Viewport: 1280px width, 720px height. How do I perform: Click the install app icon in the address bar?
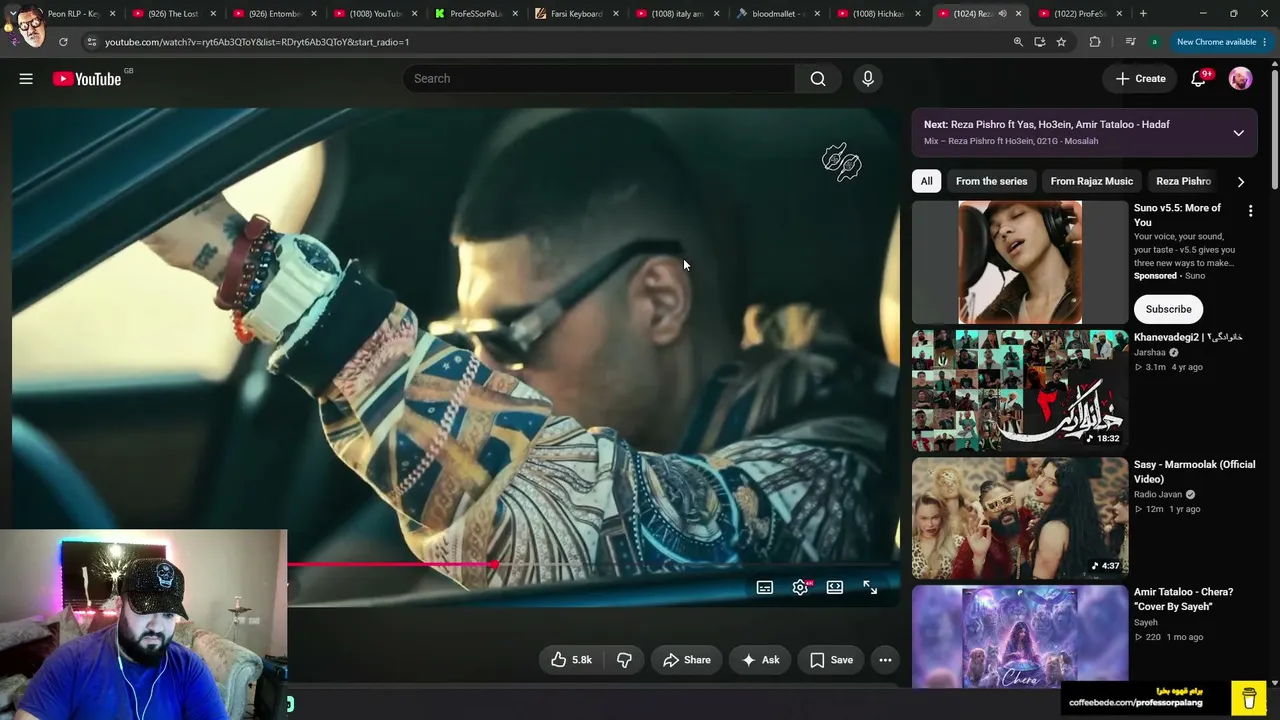[1040, 42]
